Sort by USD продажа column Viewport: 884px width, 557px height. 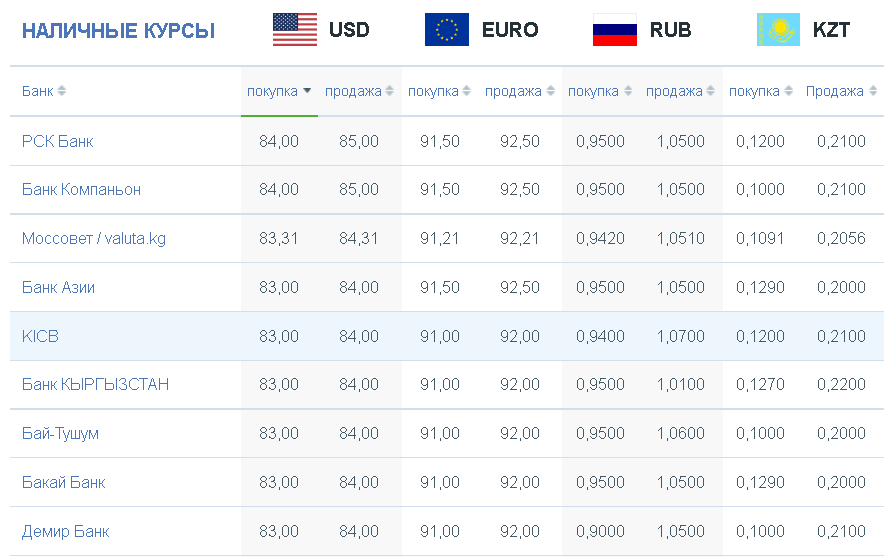tap(359, 91)
